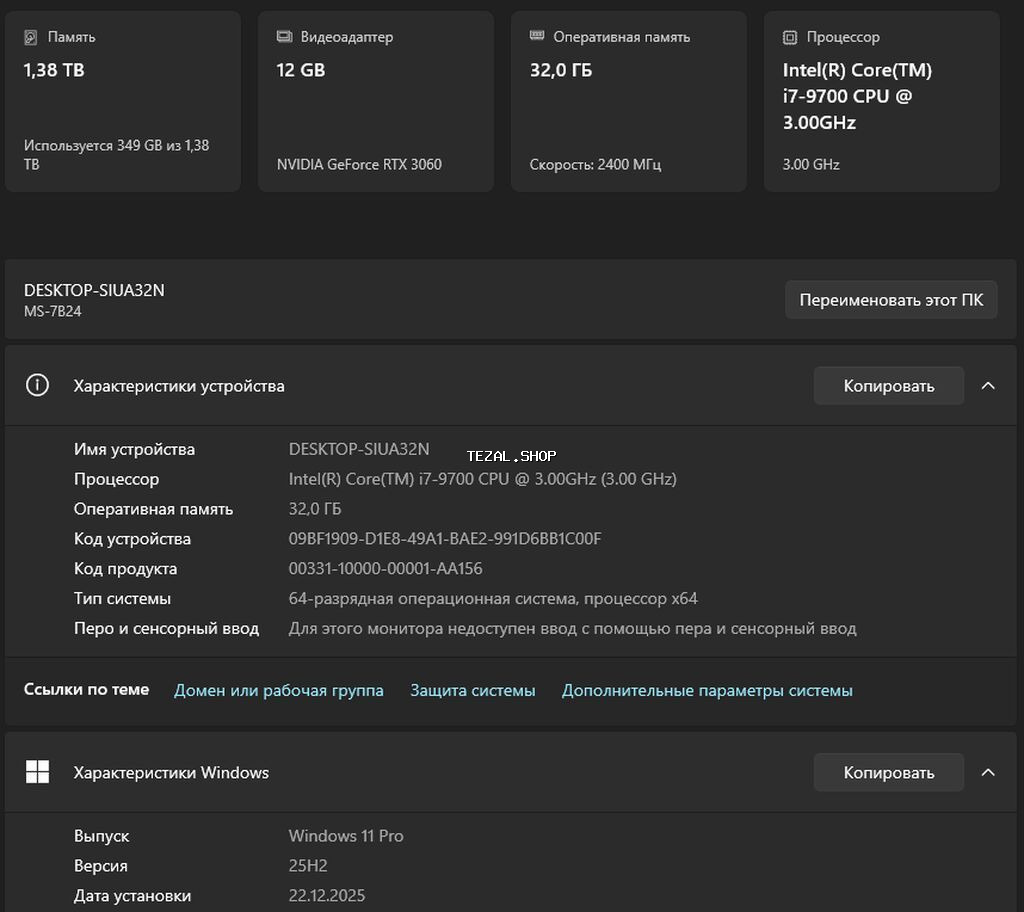Collapse the Характеристики устройства section chevron
The image size is (1024, 912).
[988, 386]
